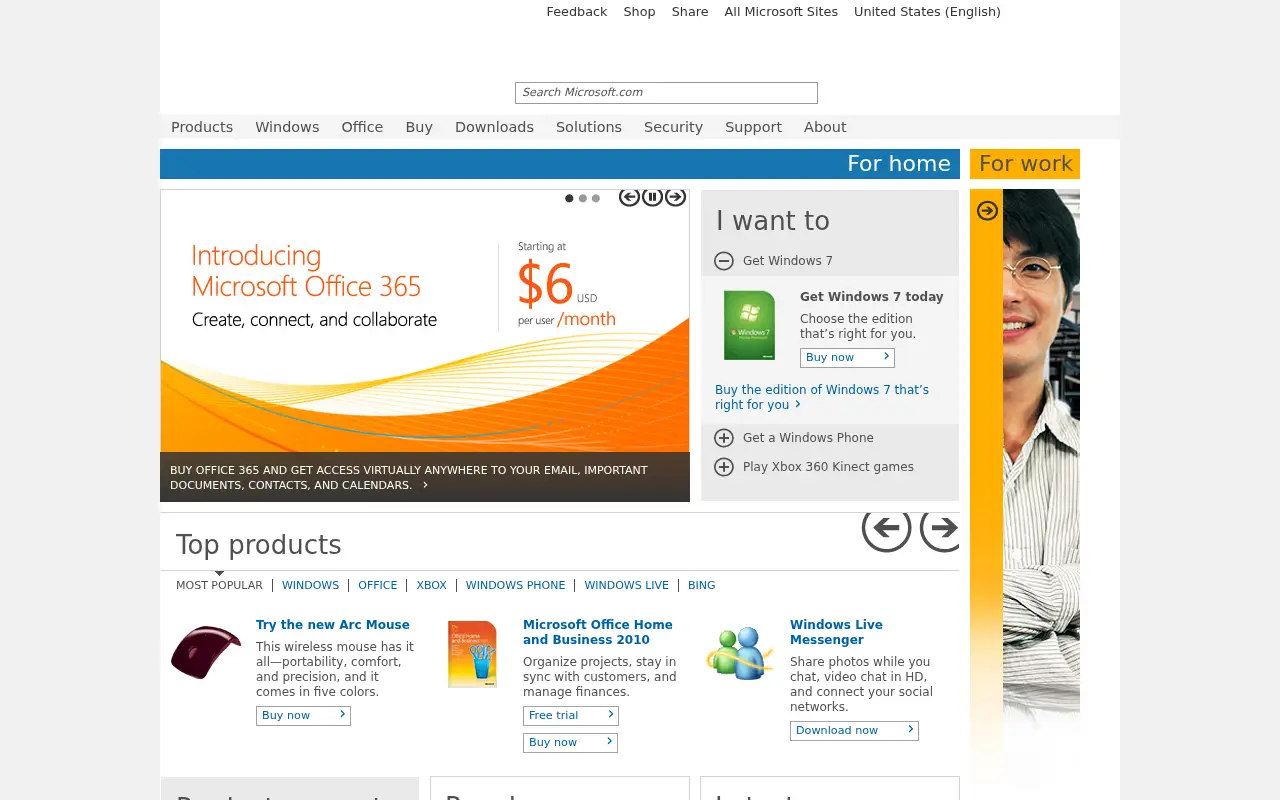The width and height of the screenshot is (1280, 800).
Task: Click Buy now for Arc Mouse
Action: (303, 716)
